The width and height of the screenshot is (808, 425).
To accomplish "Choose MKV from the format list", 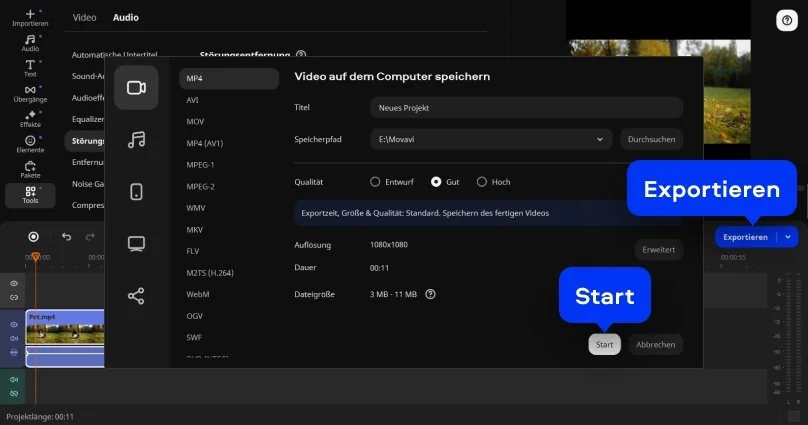I will click(x=195, y=229).
